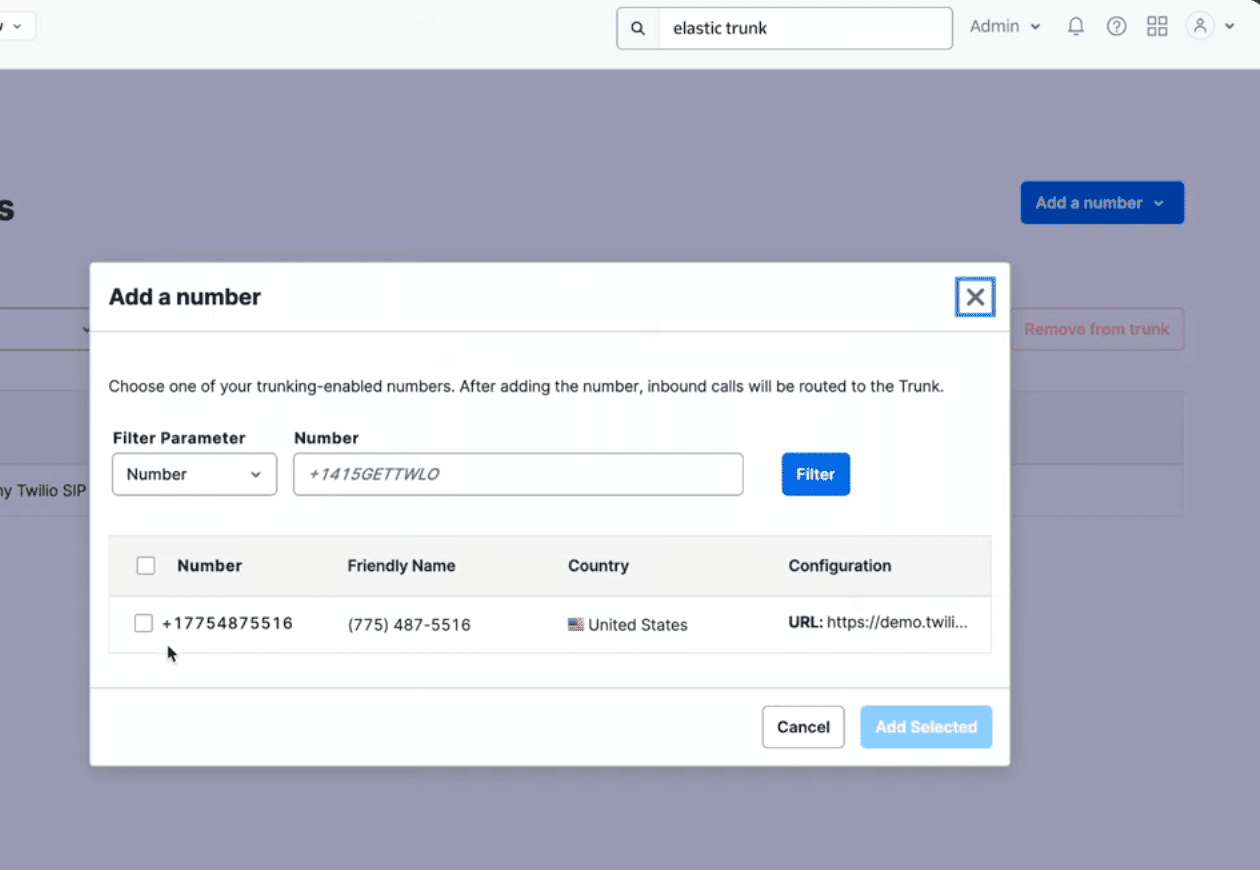The width and height of the screenshot is (1260, 870).
Task: Expand the Add a number dropdown button
Action: [1101, 203]
